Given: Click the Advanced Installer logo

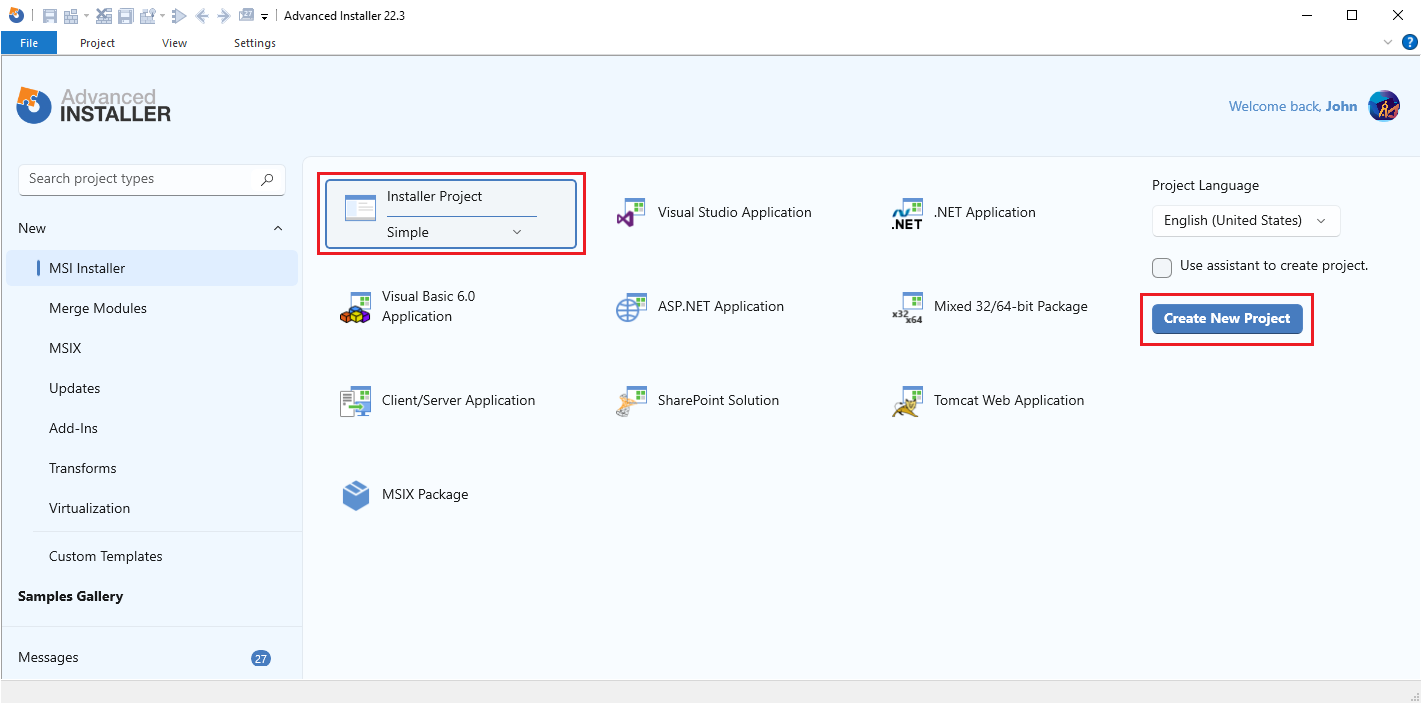Looking at the screenshot, I should coord(94,105).
